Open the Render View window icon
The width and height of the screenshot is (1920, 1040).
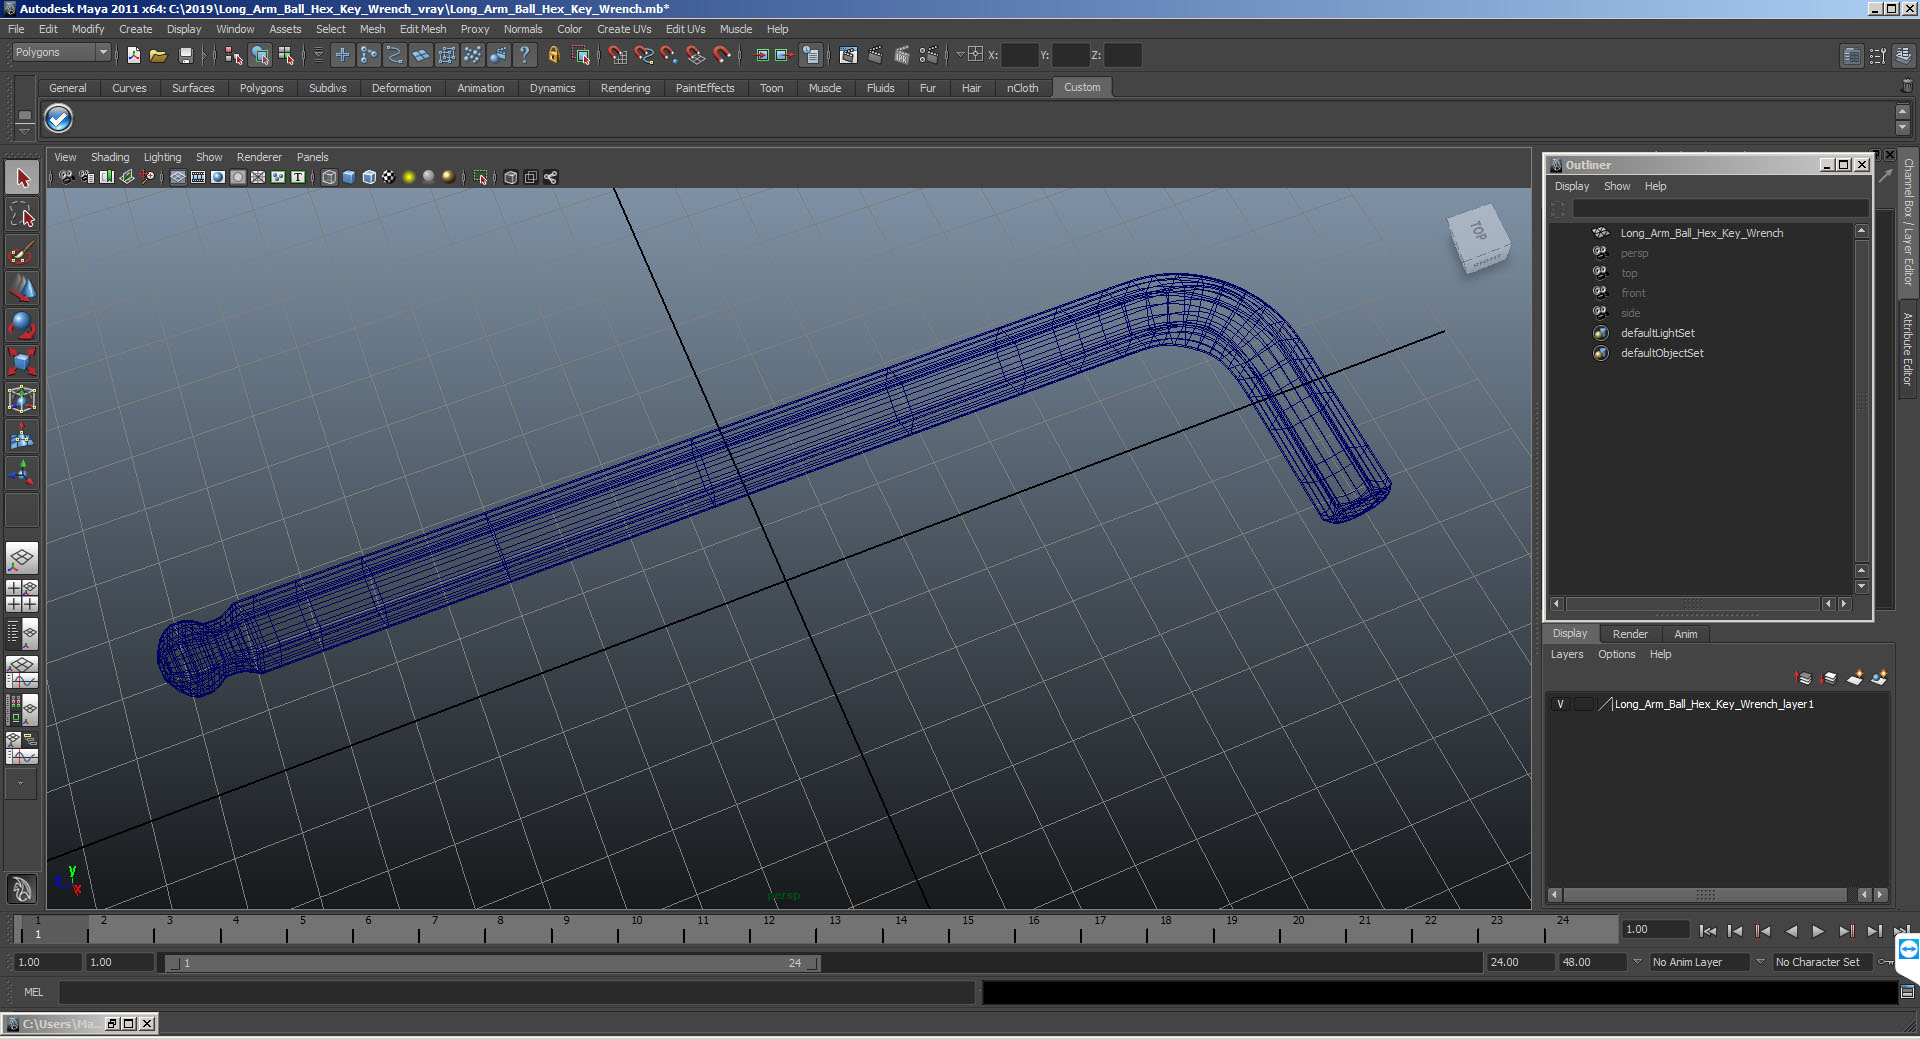848,55
